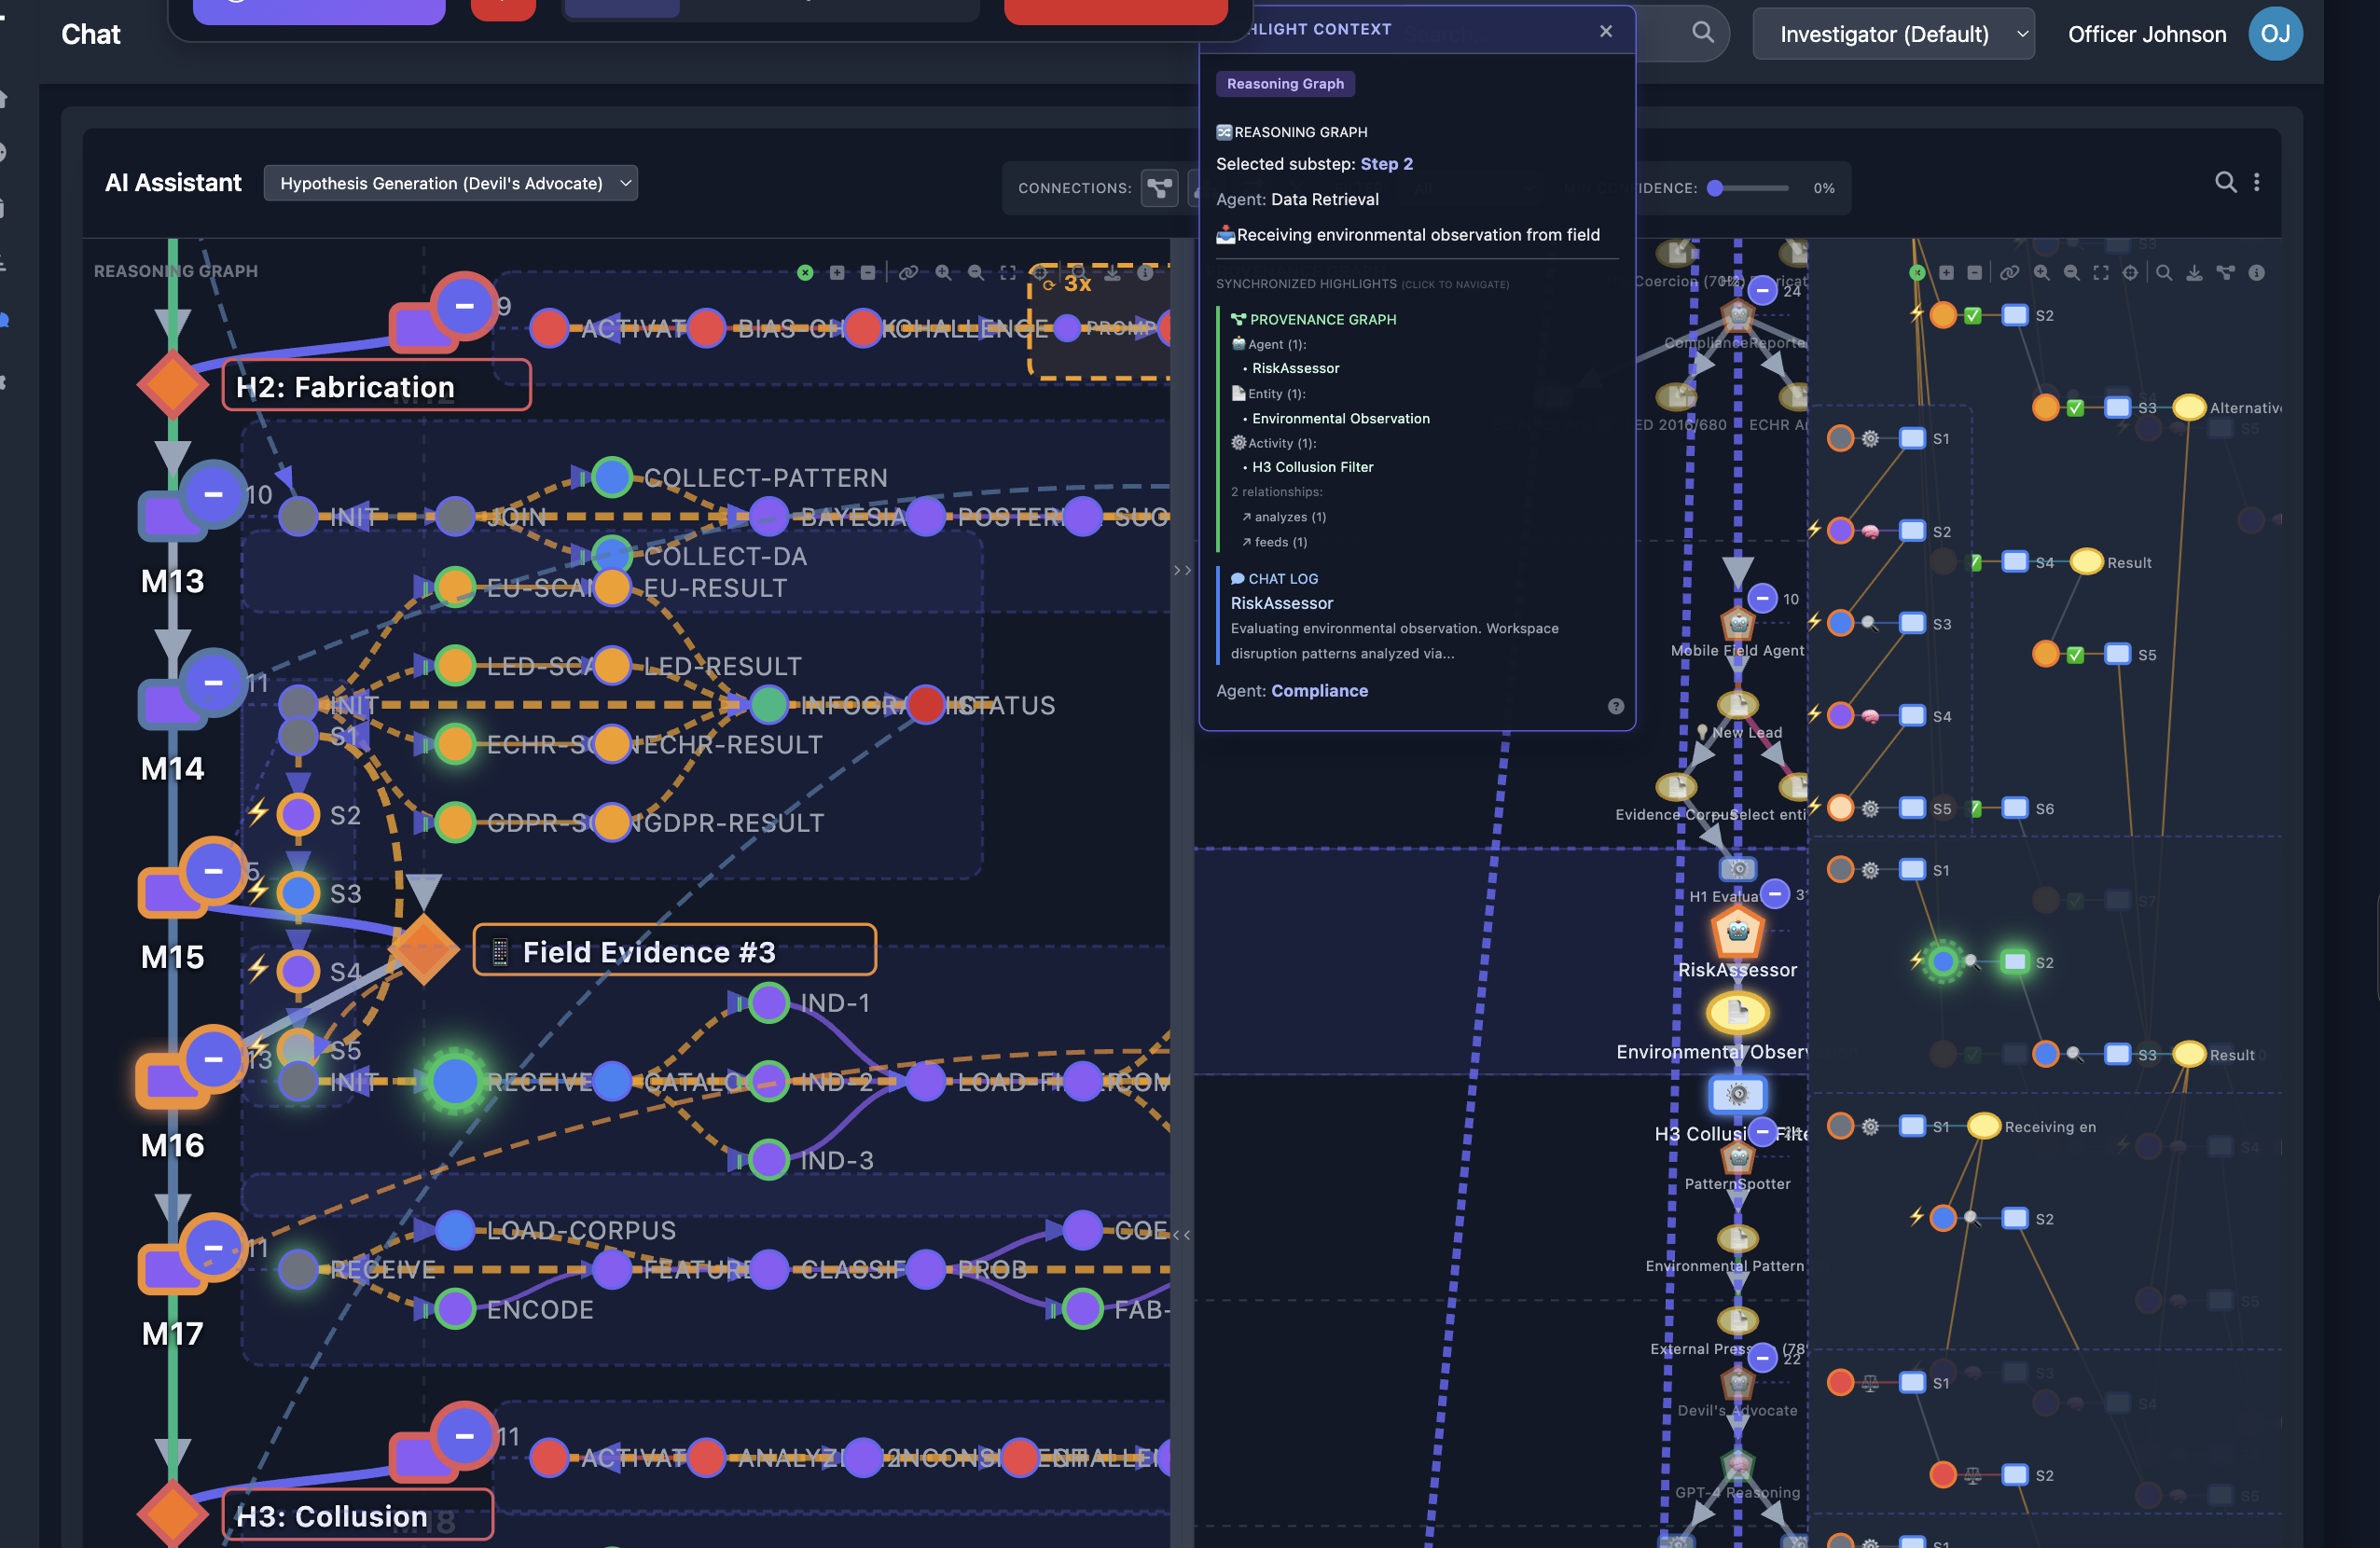Click green X toggle in right substep toolbar

point(1917,272)
